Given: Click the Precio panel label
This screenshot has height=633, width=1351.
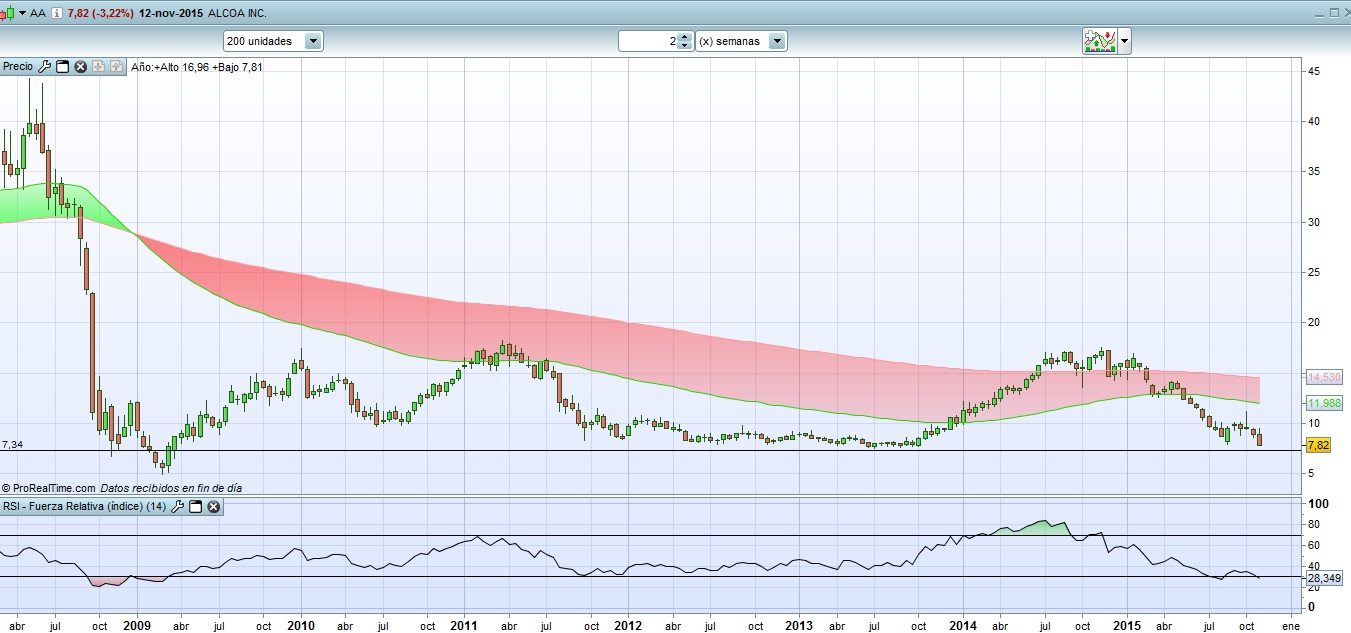Looking at the screenshot, I should 18,67.
